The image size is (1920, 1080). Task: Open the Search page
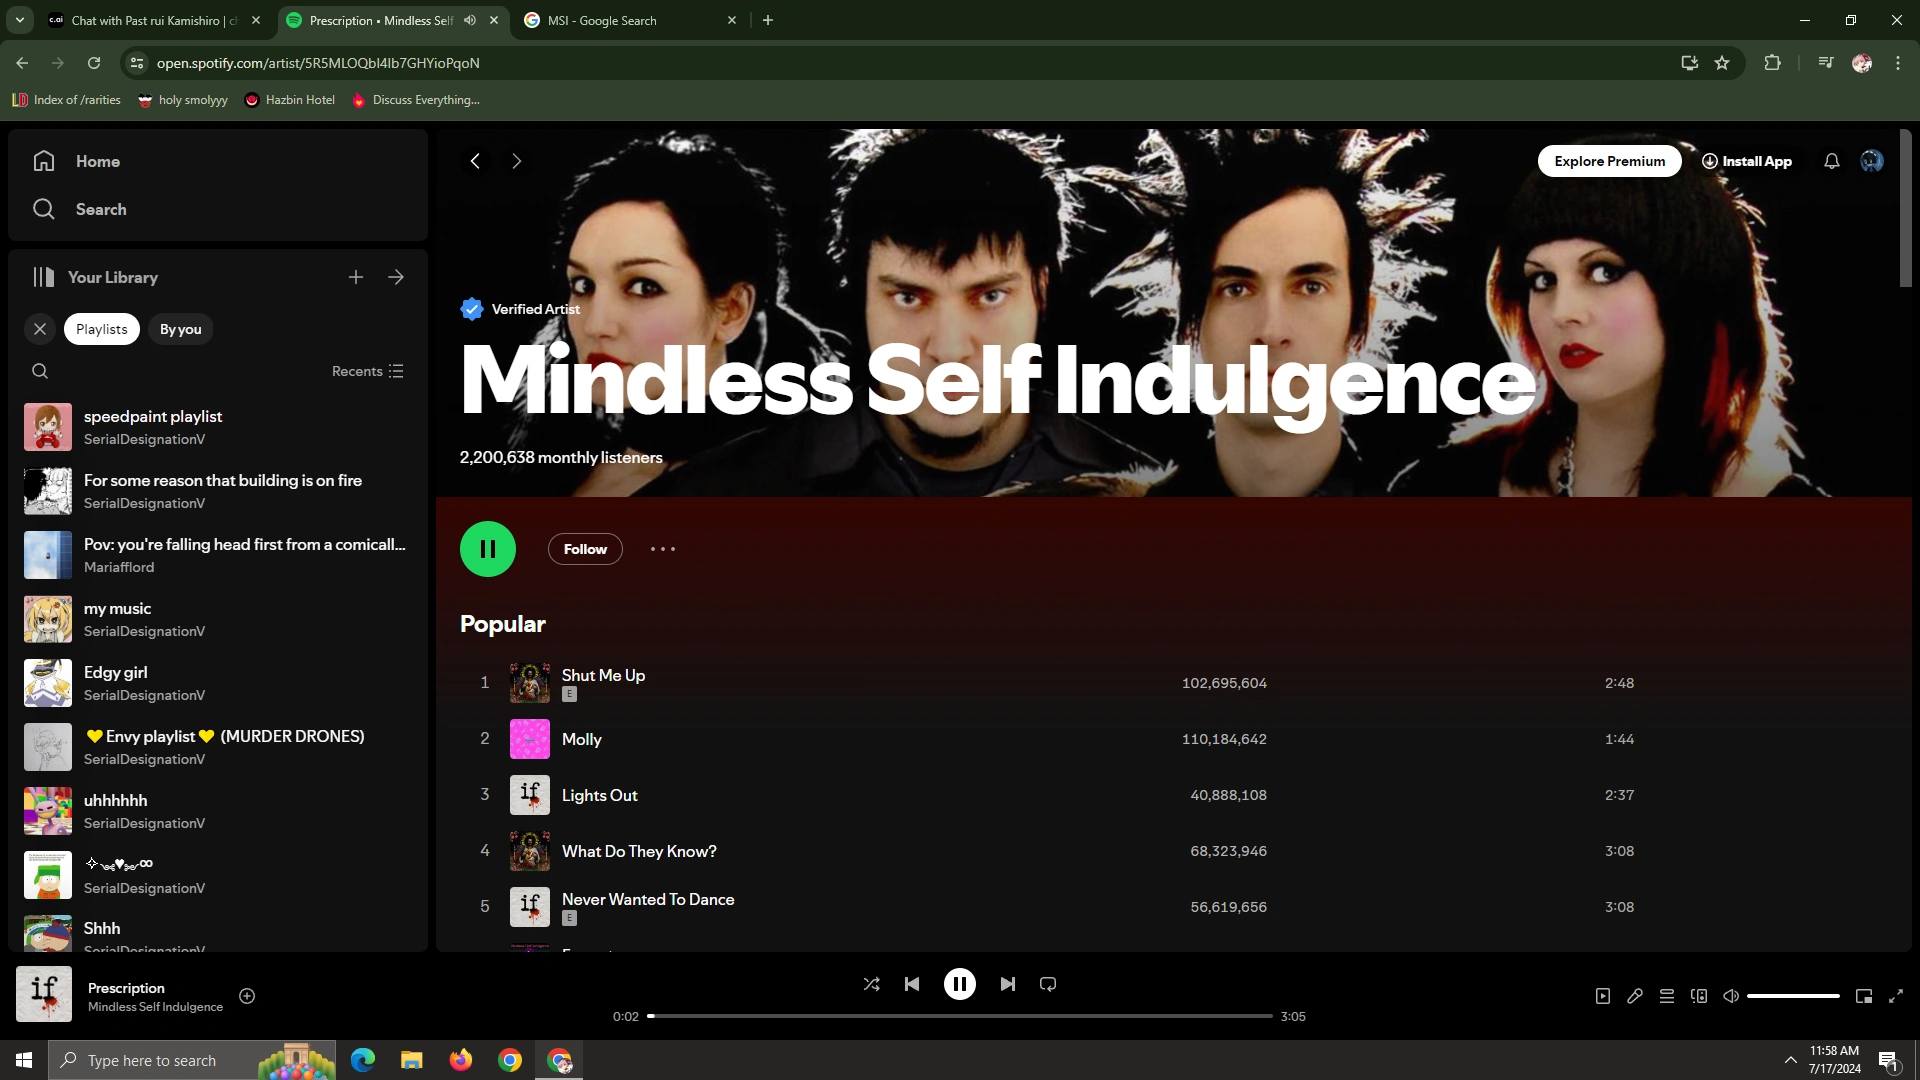pos(100,209)
